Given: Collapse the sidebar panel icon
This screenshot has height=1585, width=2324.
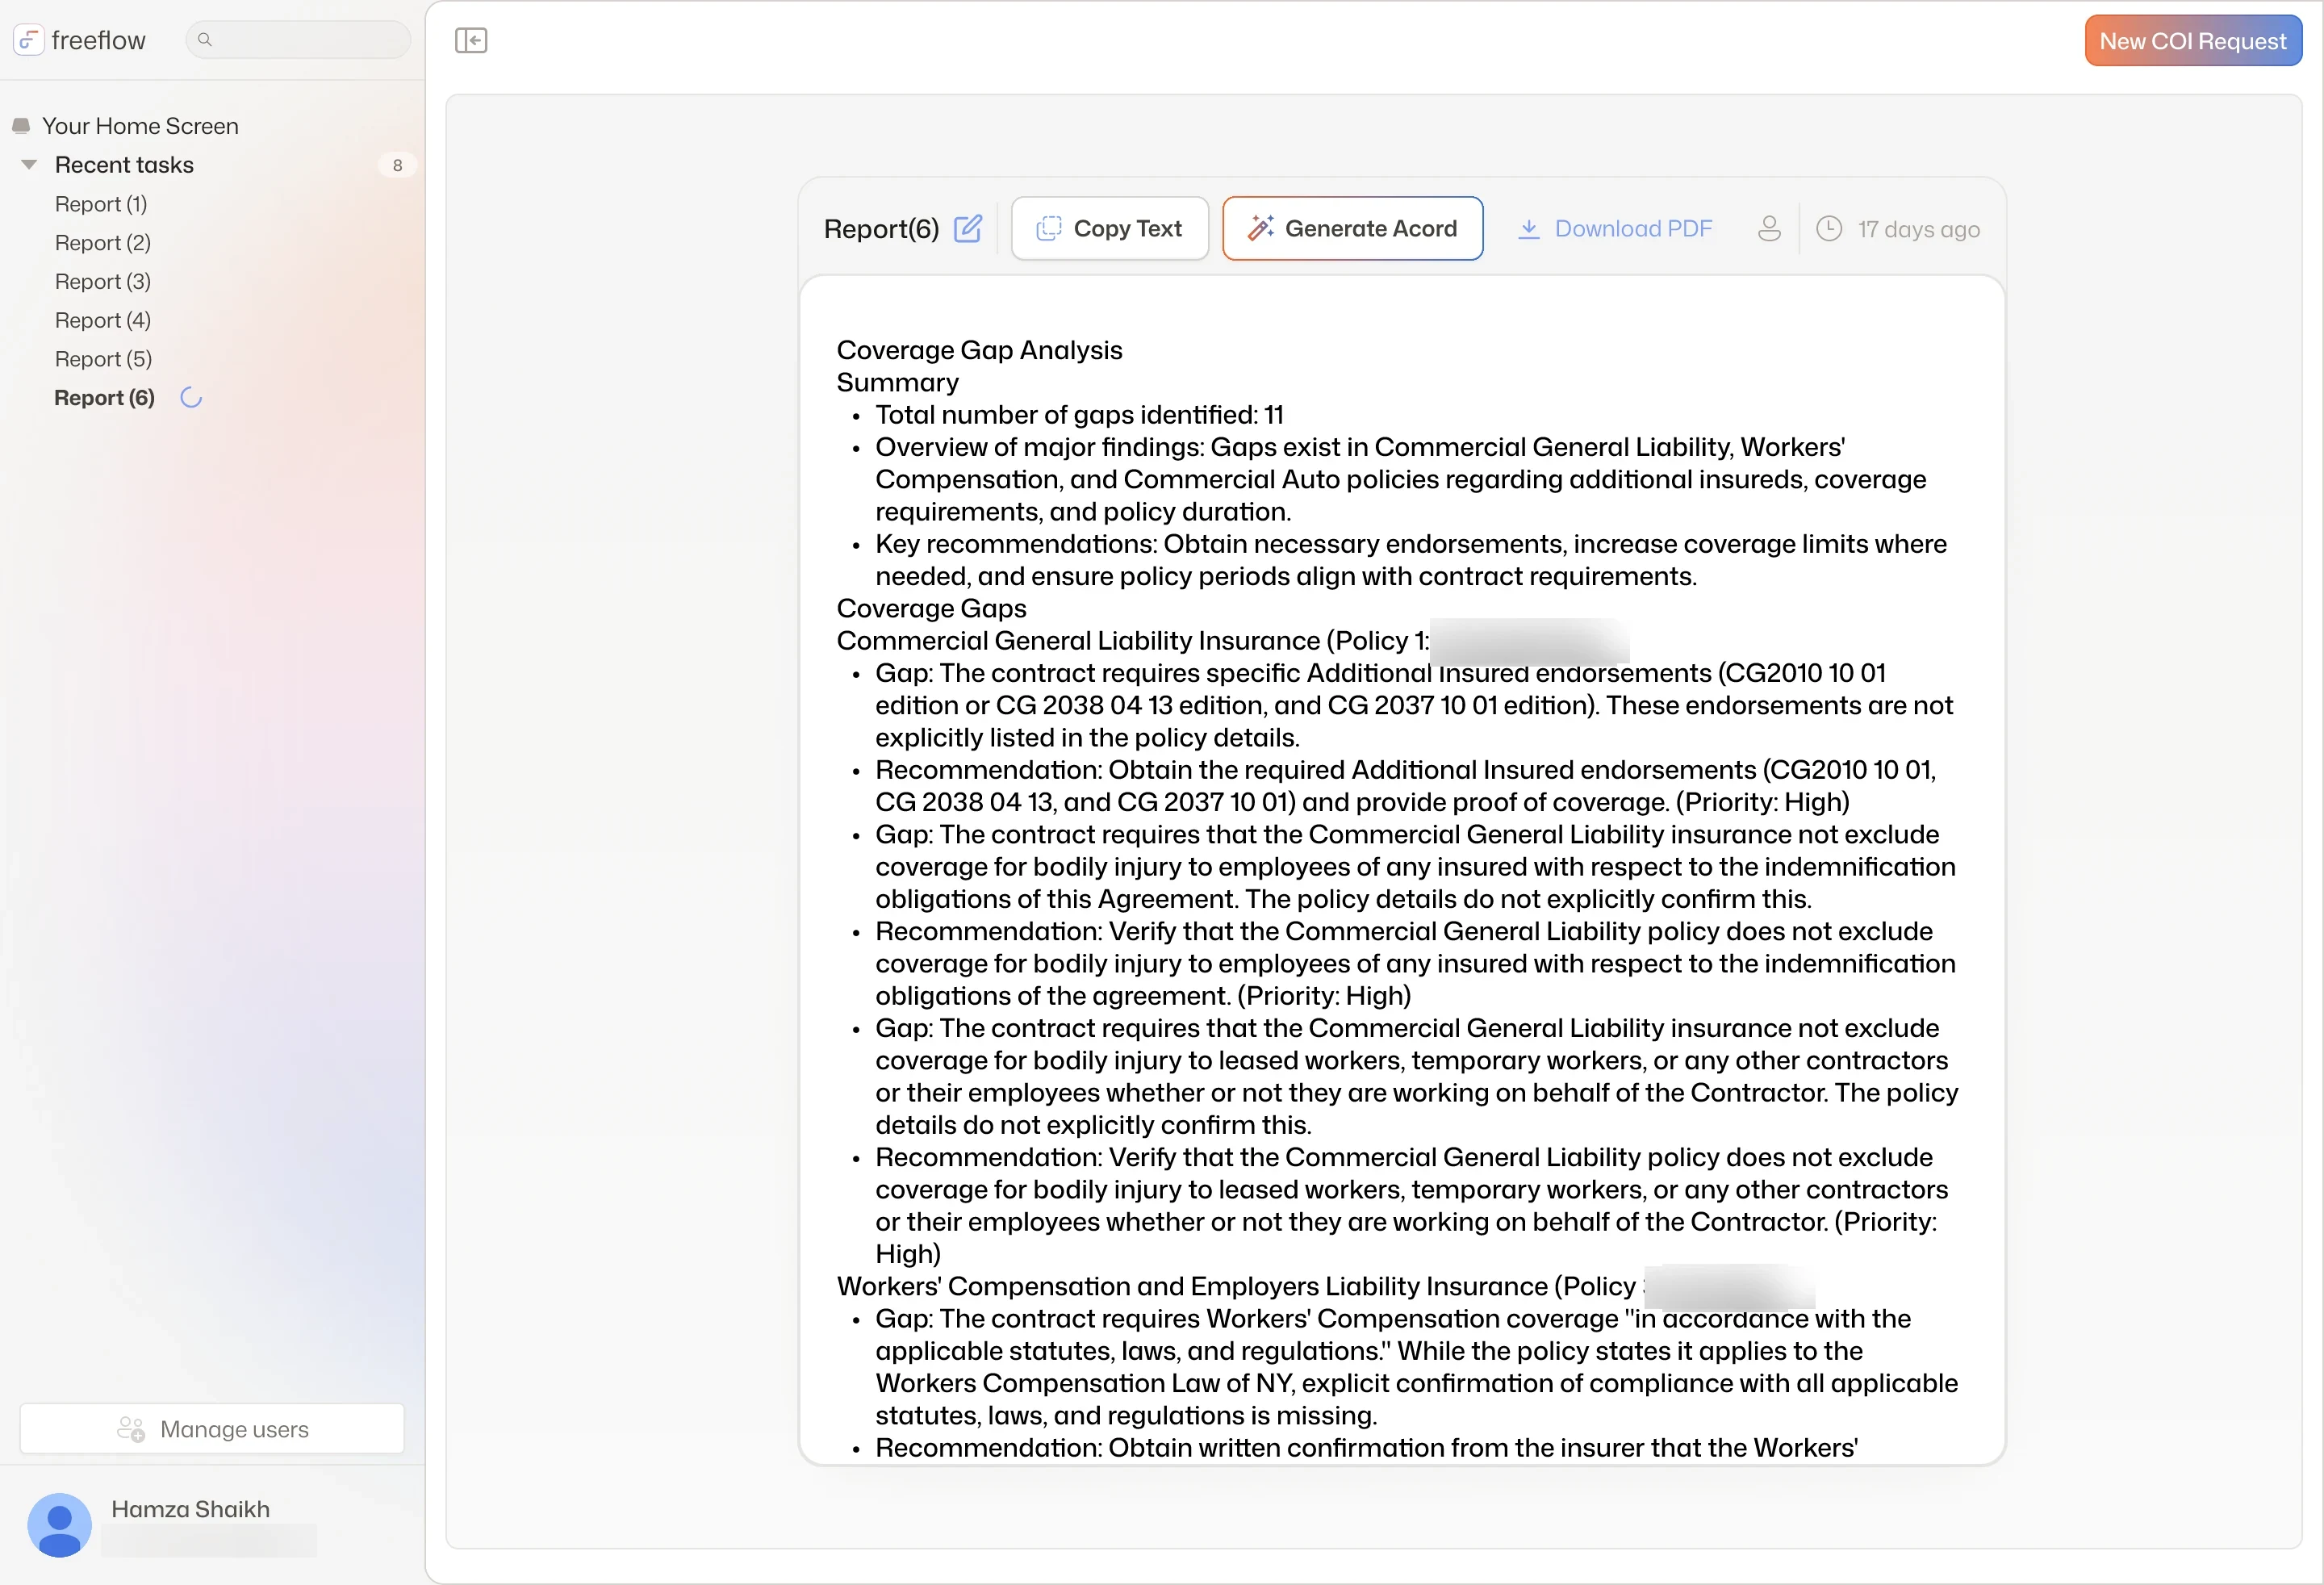Looking at the screenshot, I should point(471,40).
